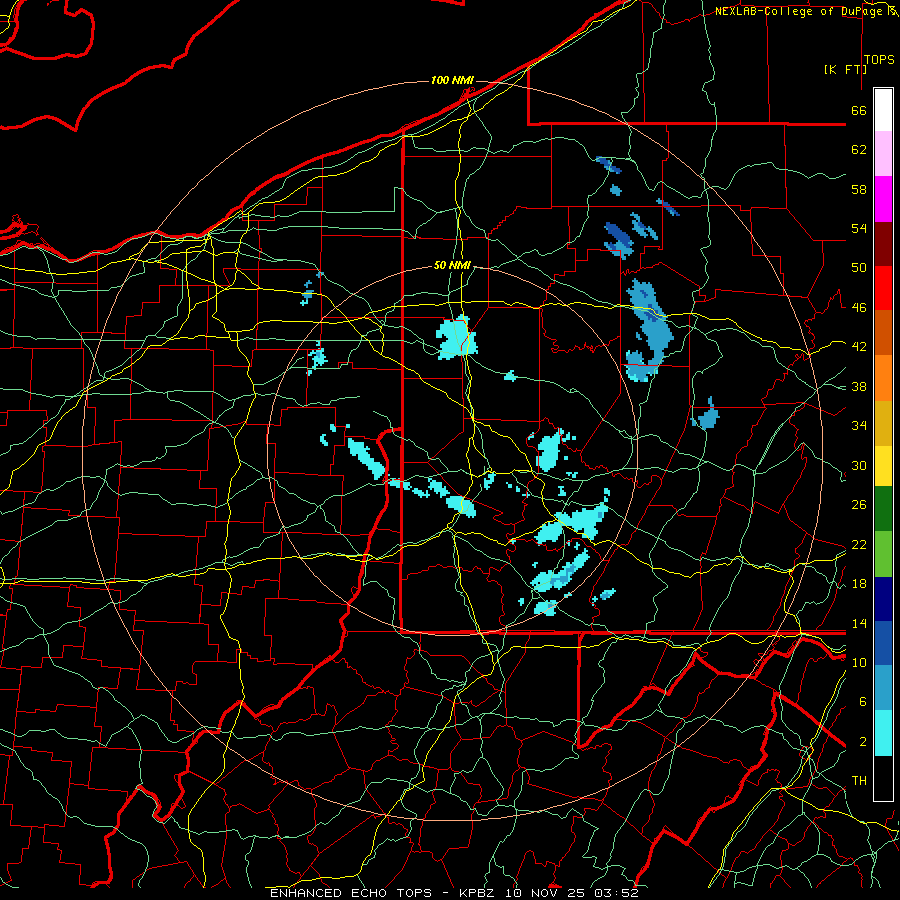Select the "38" scale label
The width and height of the screenshot is (900, 900).
click(859, 386)
